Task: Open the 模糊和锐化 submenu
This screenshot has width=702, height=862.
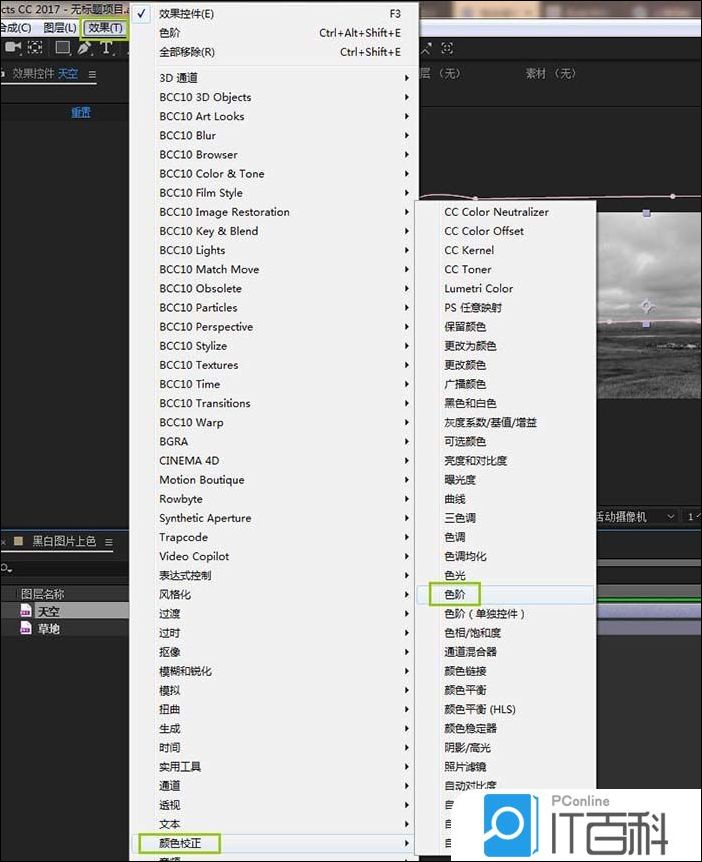Action: tap(273, 671)
